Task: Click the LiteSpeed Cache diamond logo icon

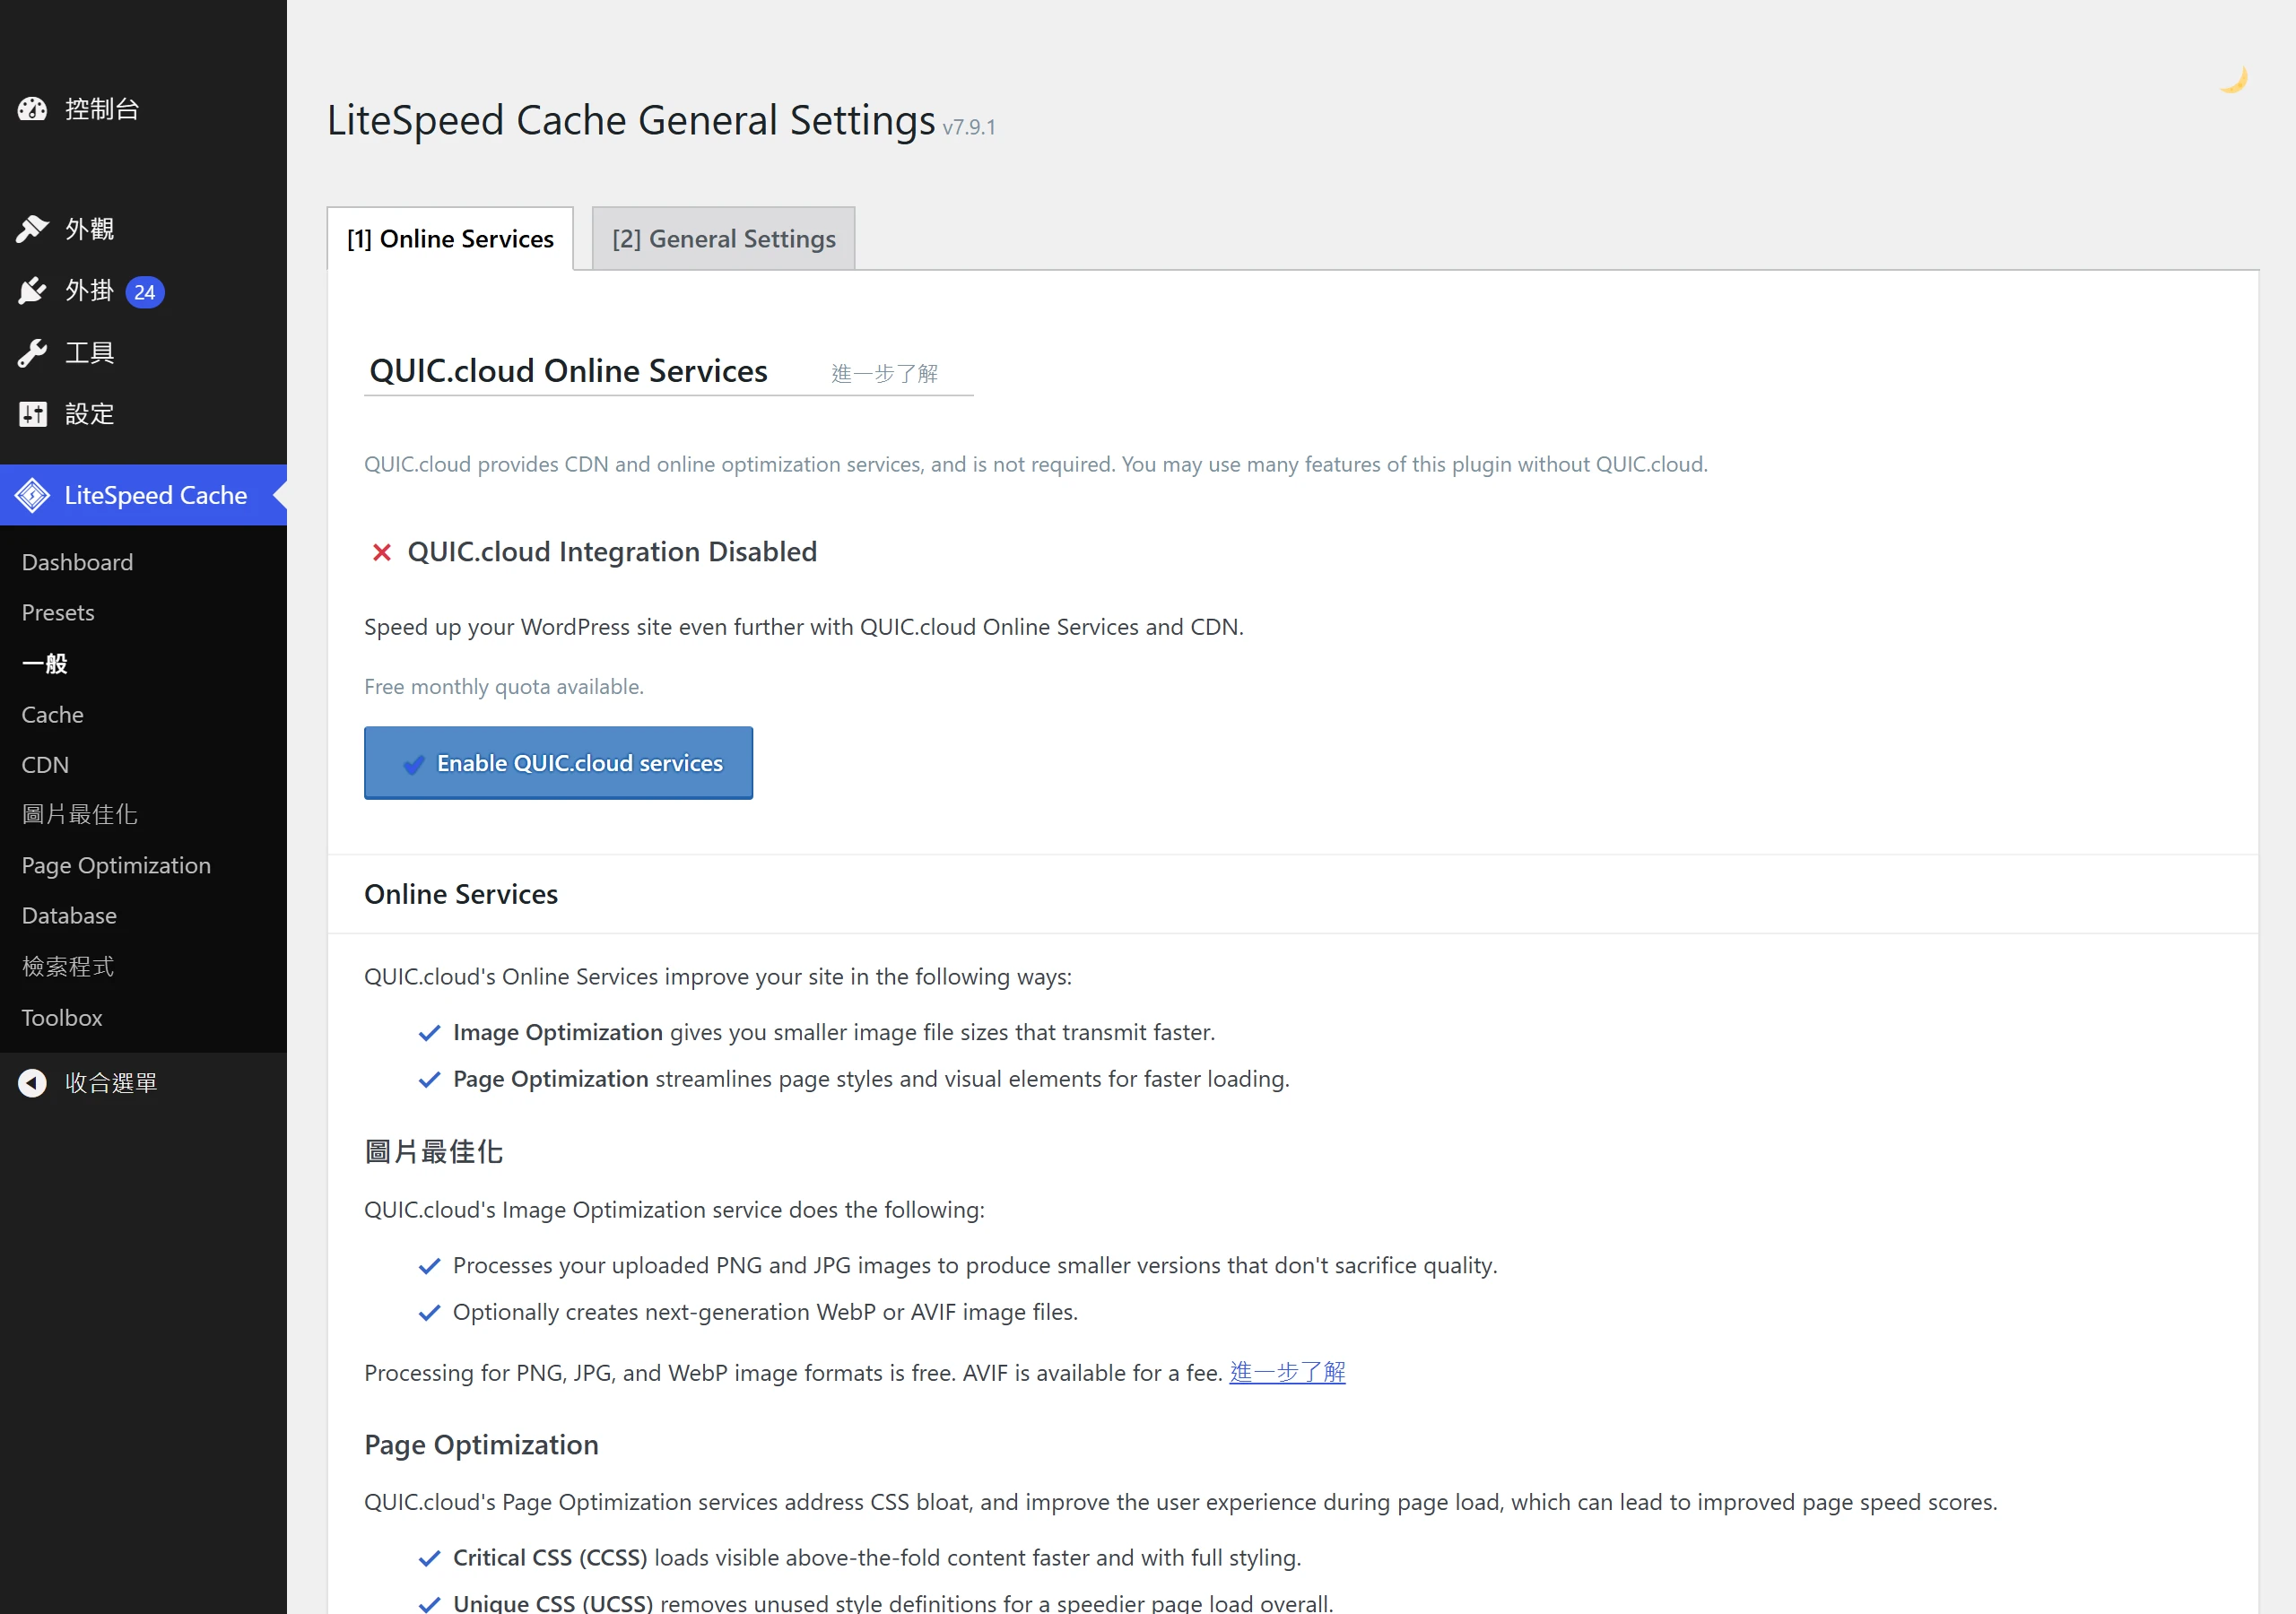Action: (32, 495)
